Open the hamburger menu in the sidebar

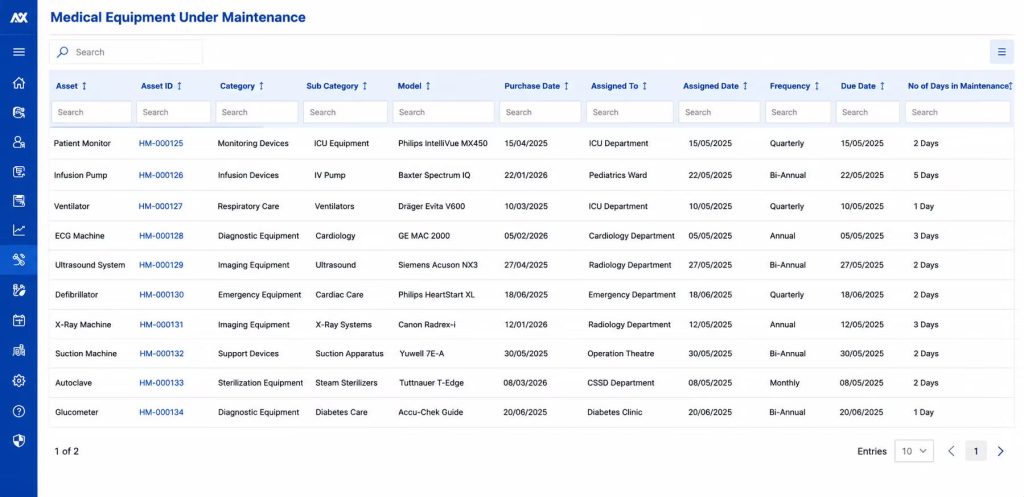point(19,52)
